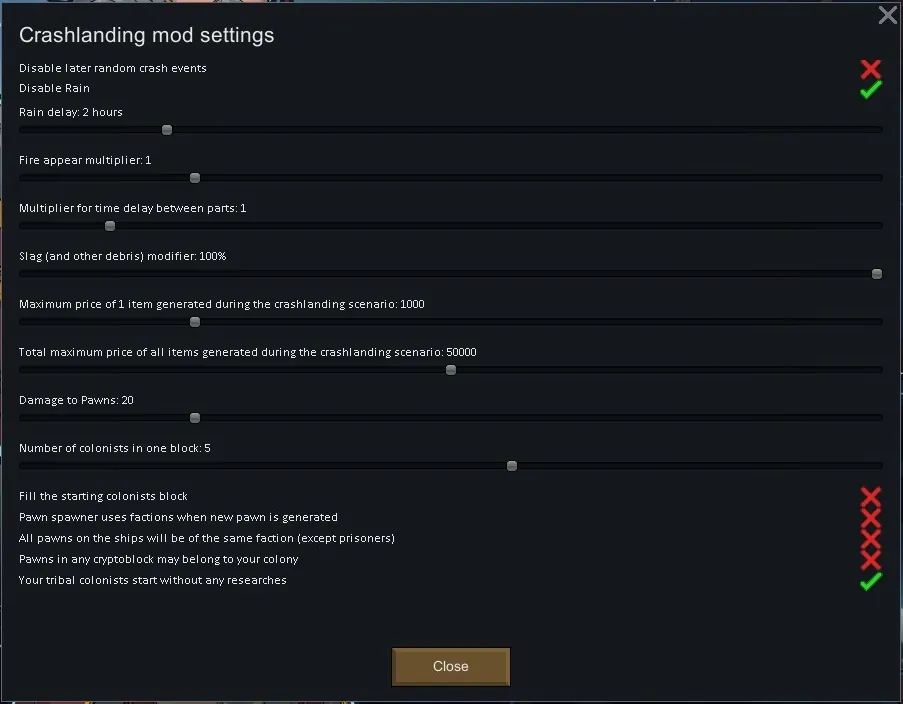The height and width of the screenshot is (704, 903).
Task: Close the settings window with X icon
Action: click(x=887, y=15)
